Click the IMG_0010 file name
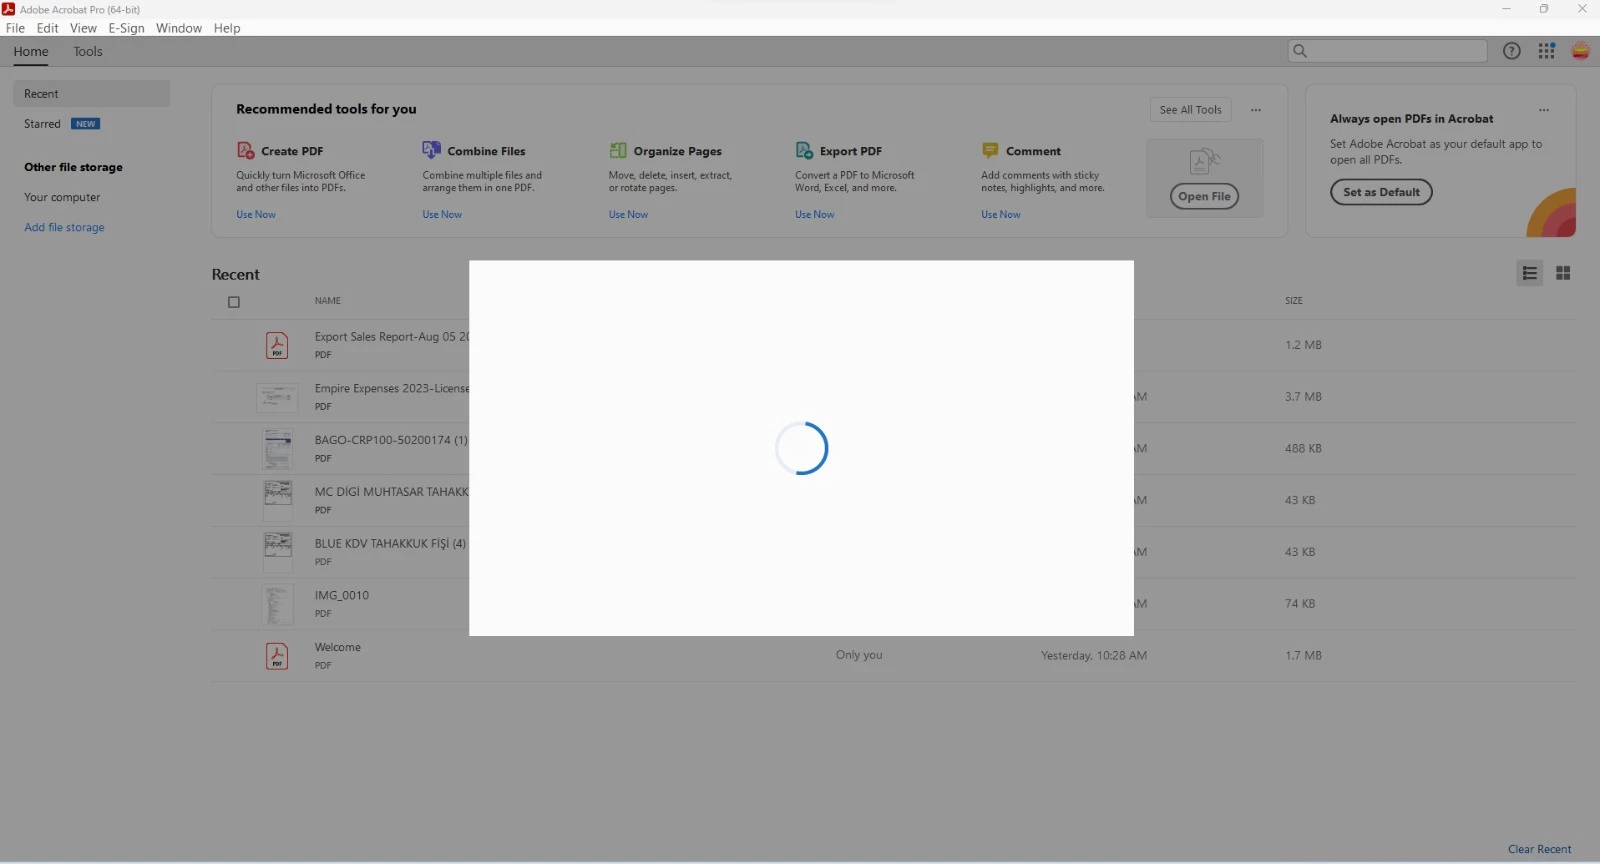The image size is (1600, 864). 342,595
